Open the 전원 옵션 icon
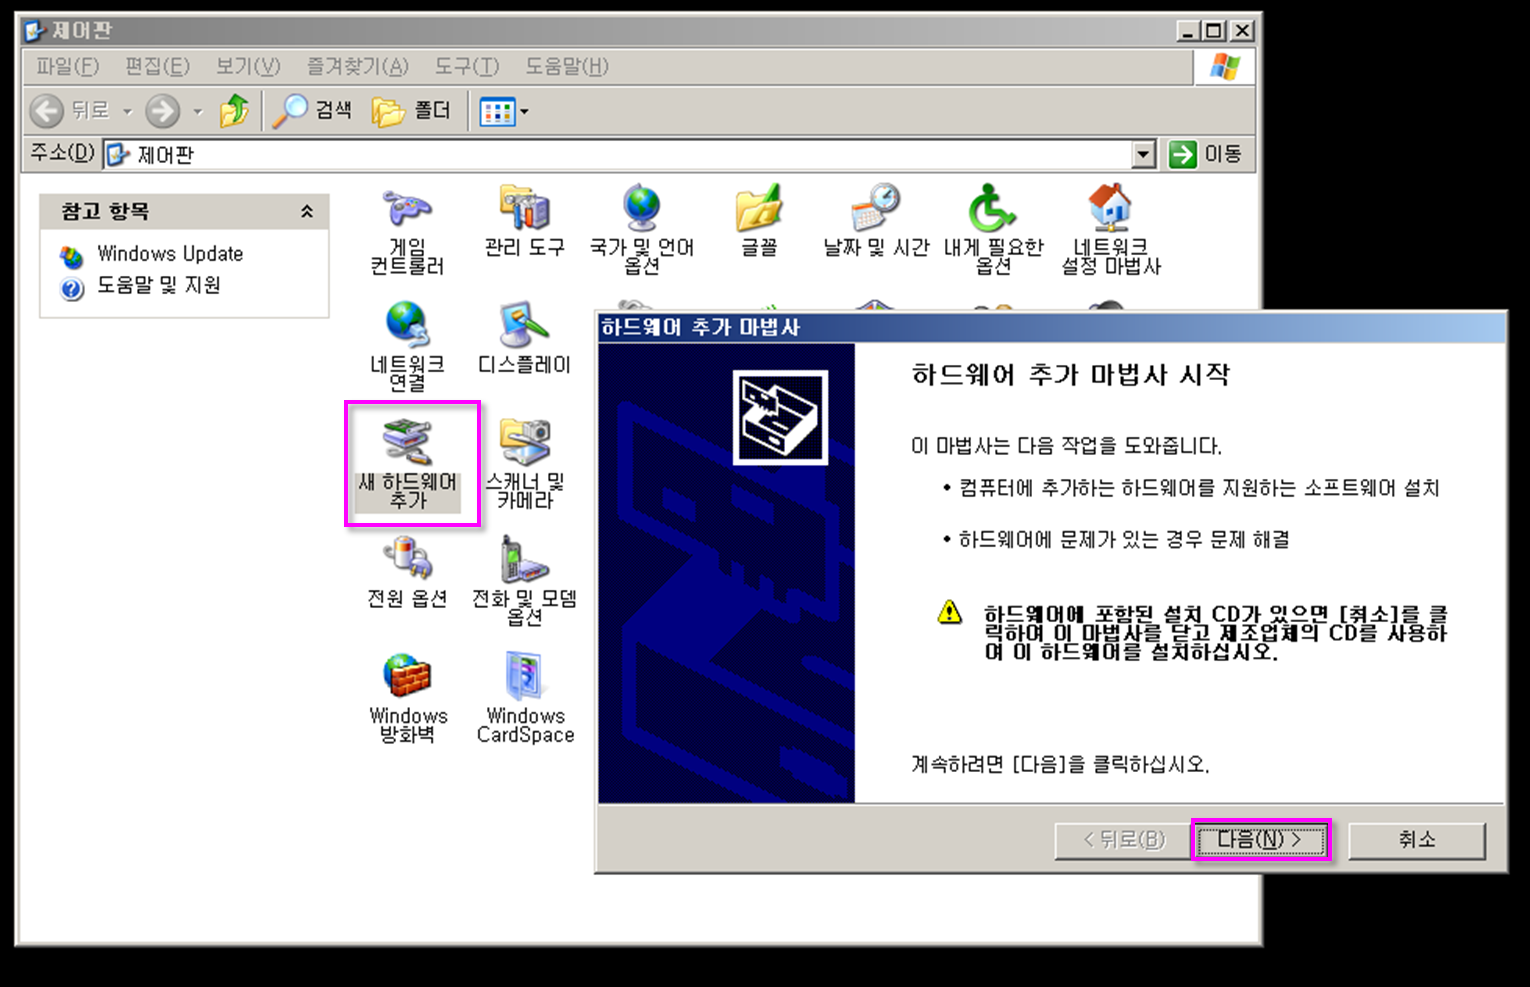This screenshot has width=1530, height=987. point(407,573)
